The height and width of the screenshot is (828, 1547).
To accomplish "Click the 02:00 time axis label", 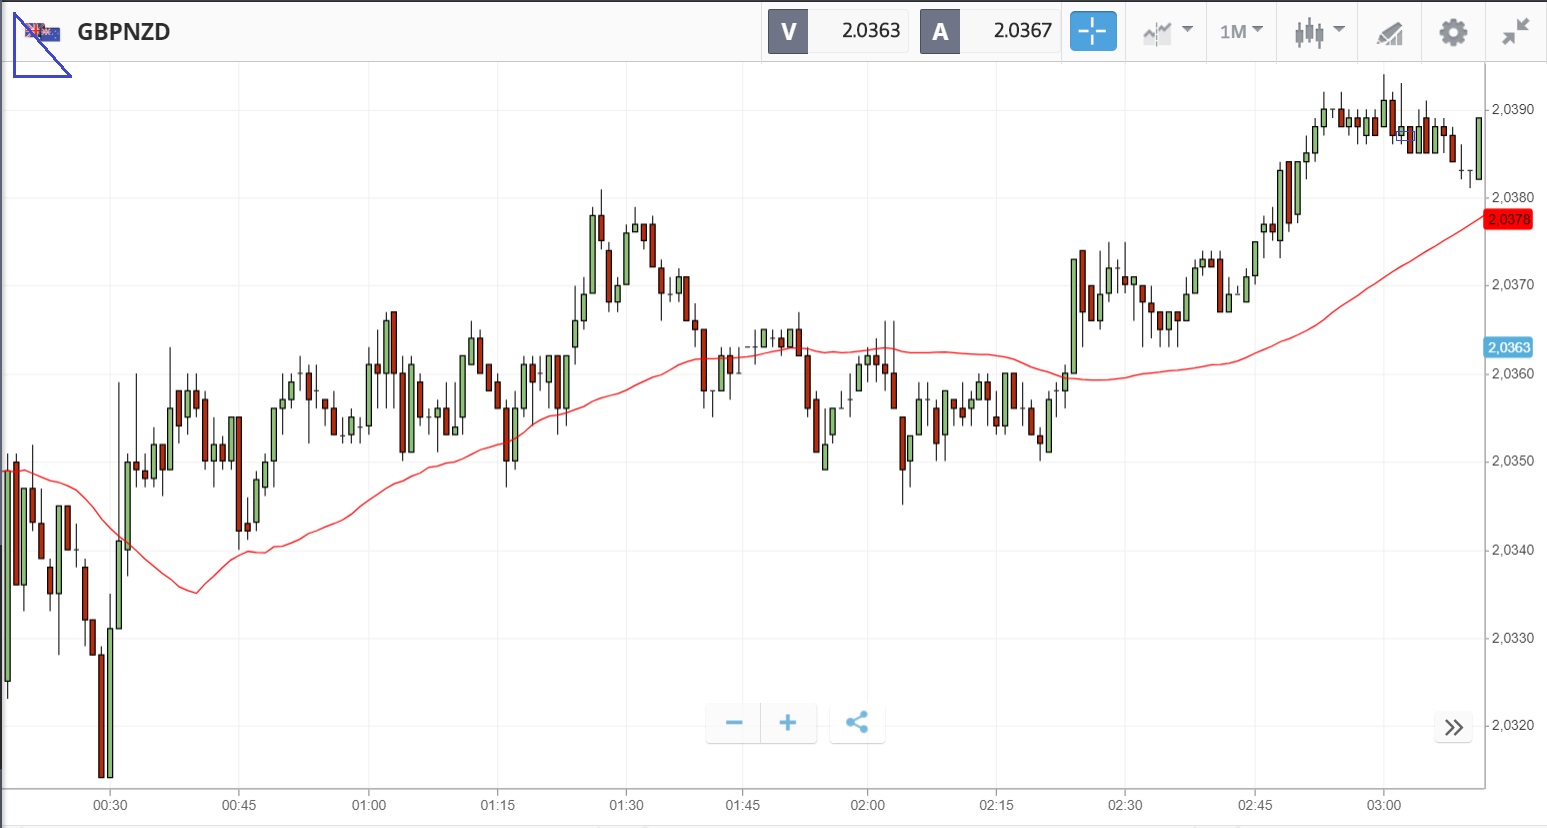I will click(x=867, y=805).
